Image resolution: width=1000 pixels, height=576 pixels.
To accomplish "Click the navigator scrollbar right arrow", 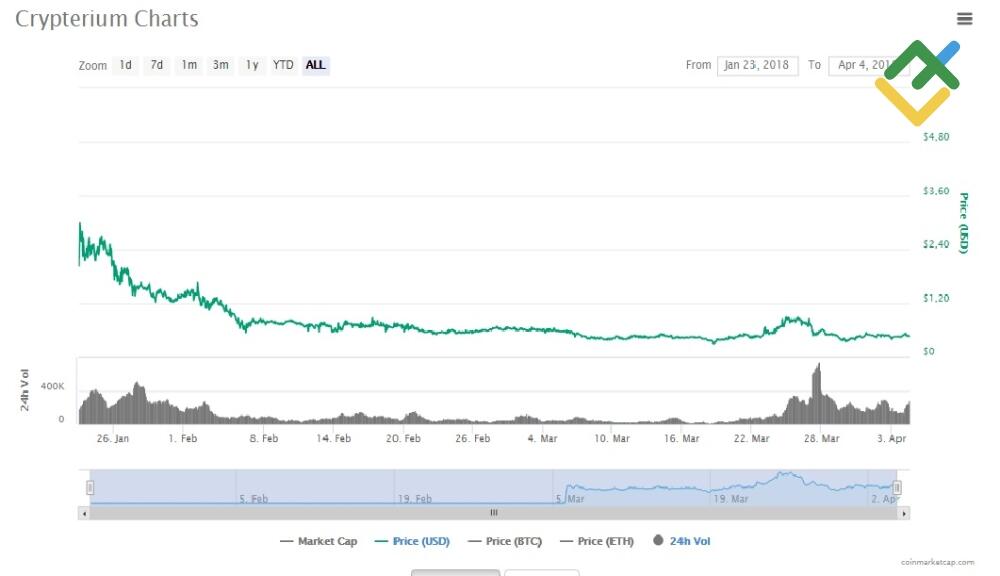I will point(904,513).
